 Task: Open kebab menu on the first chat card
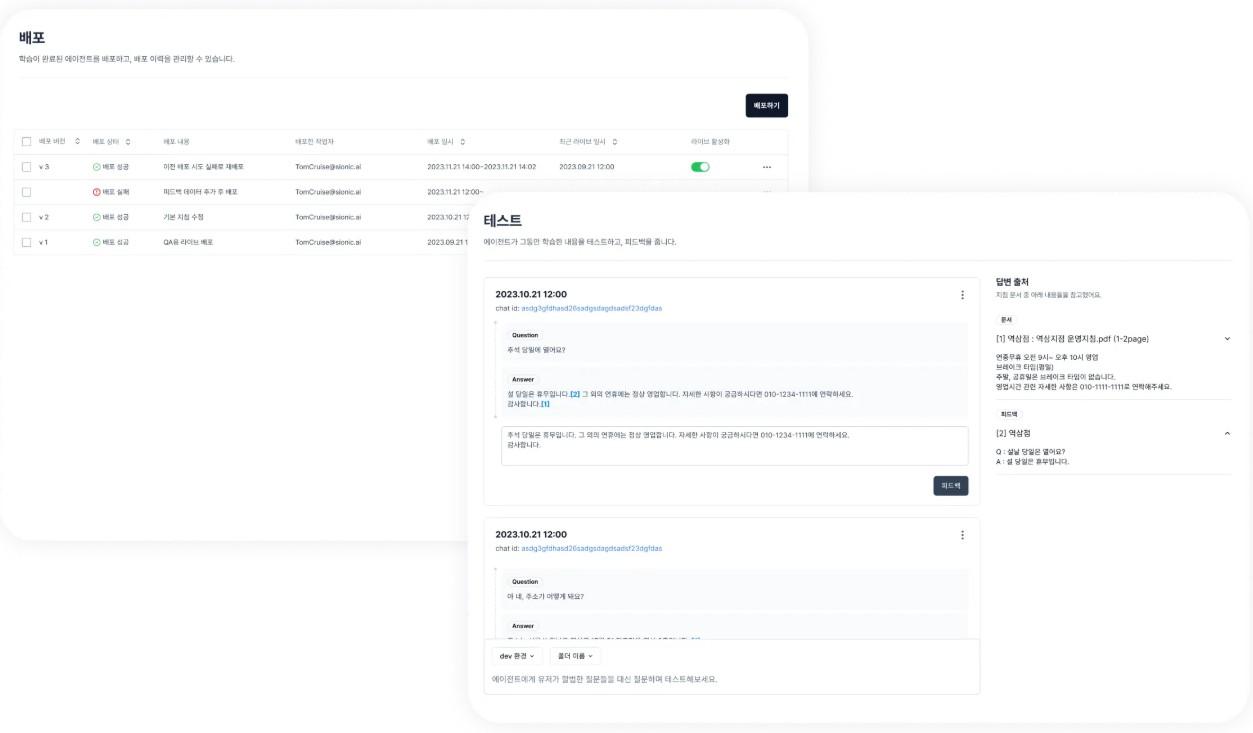tap(962, 295)
